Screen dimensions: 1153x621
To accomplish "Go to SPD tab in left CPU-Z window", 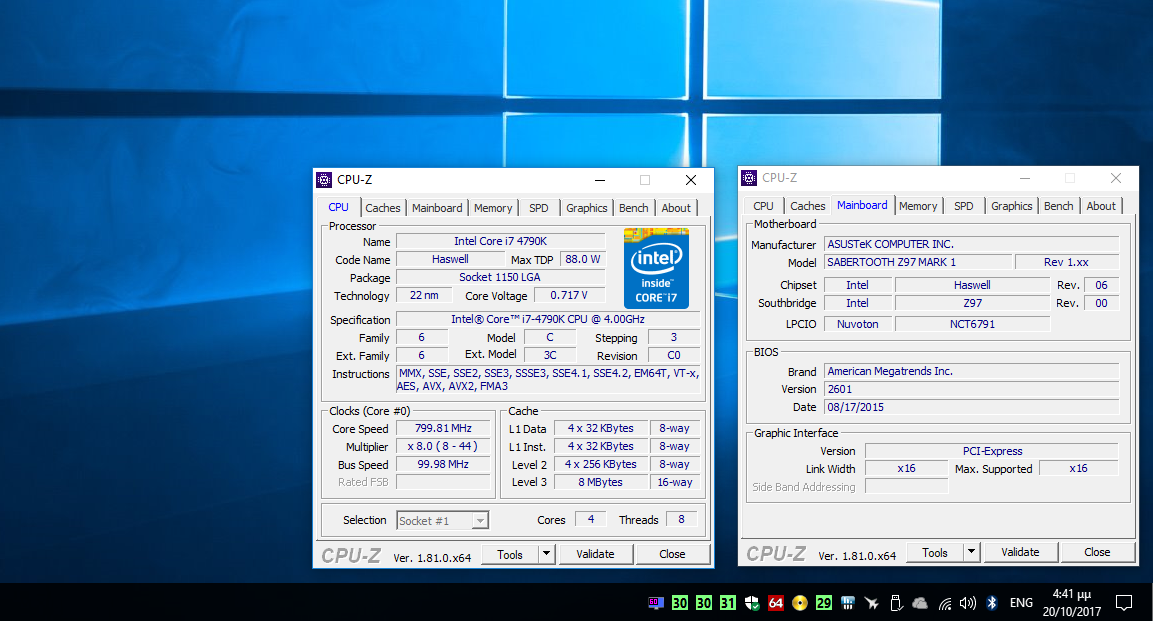I will click(x=538, y=208).
